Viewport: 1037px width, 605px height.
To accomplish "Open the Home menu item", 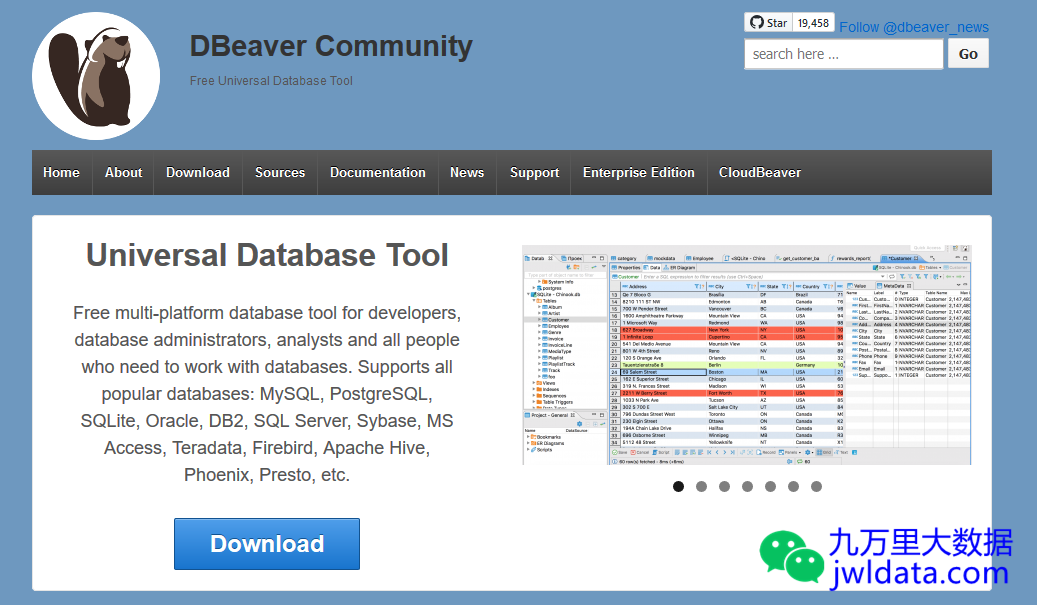I will tap(62, 173).
